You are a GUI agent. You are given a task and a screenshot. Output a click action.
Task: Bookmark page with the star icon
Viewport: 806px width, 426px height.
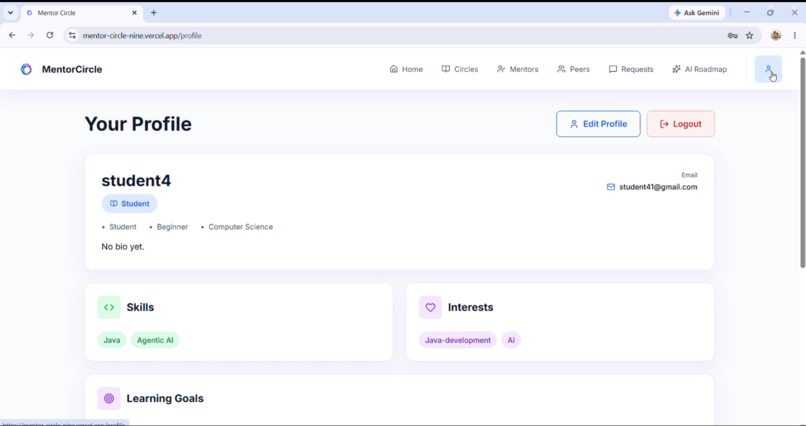749,35
